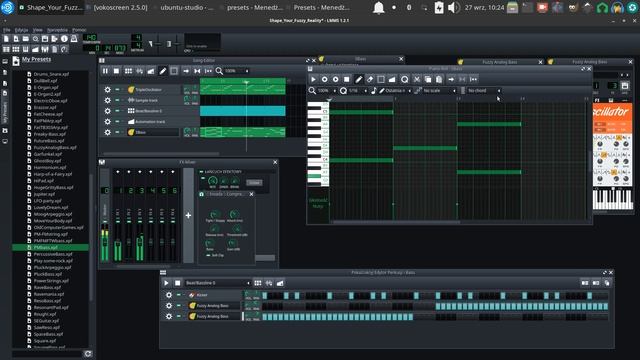Viewport: 640px width, 360px height.
Task: Click the Piano Roll quantize button
Action: [x=404, y=80]
